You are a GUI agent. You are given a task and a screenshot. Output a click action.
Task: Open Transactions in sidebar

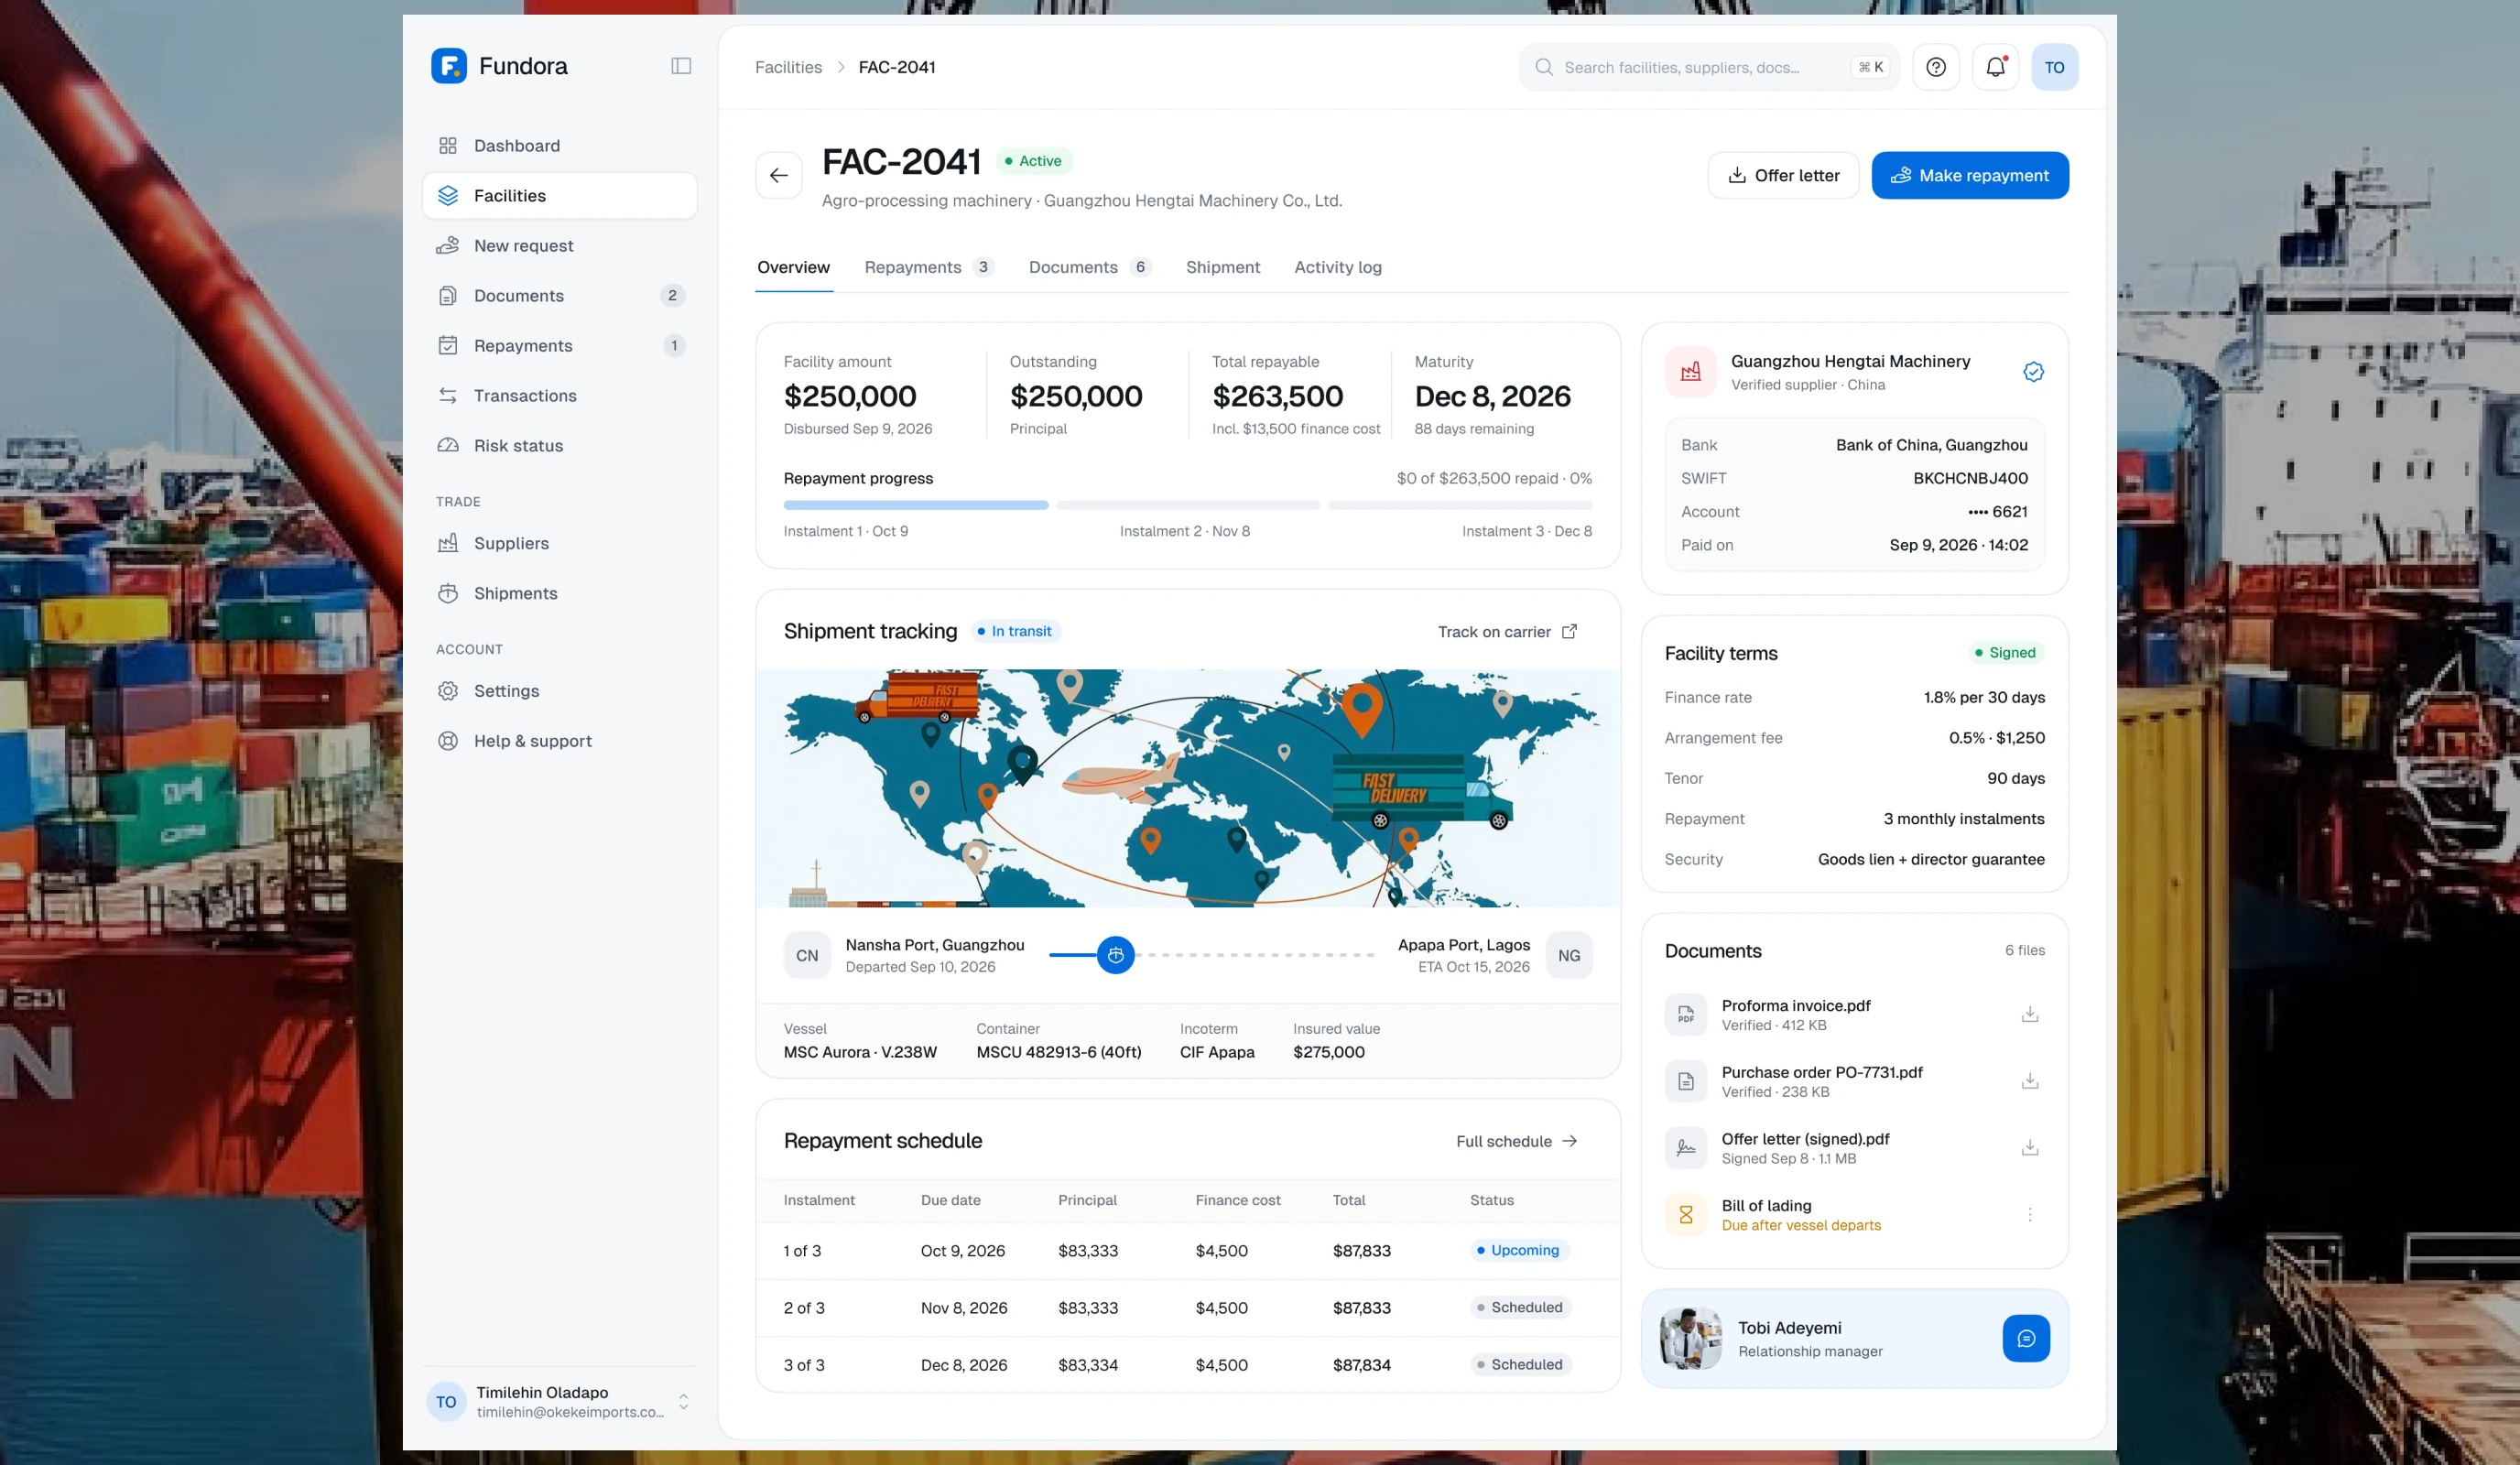[560, 396]
